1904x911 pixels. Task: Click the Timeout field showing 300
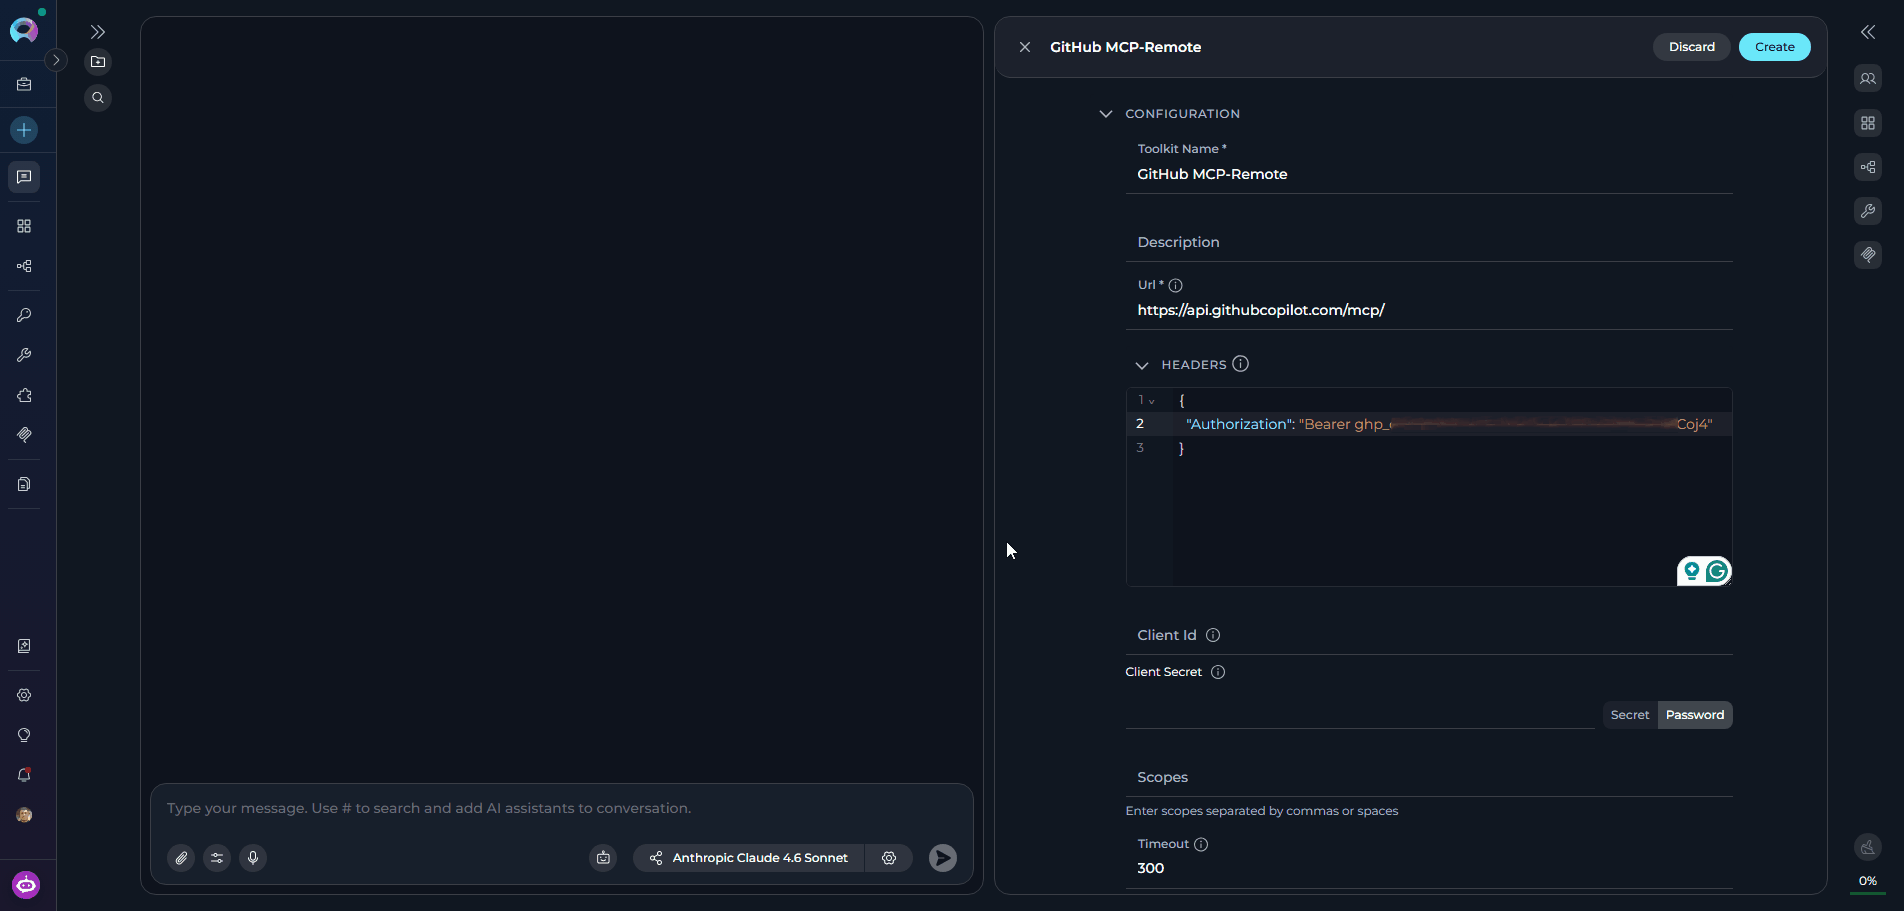(x=1429, y=868)
